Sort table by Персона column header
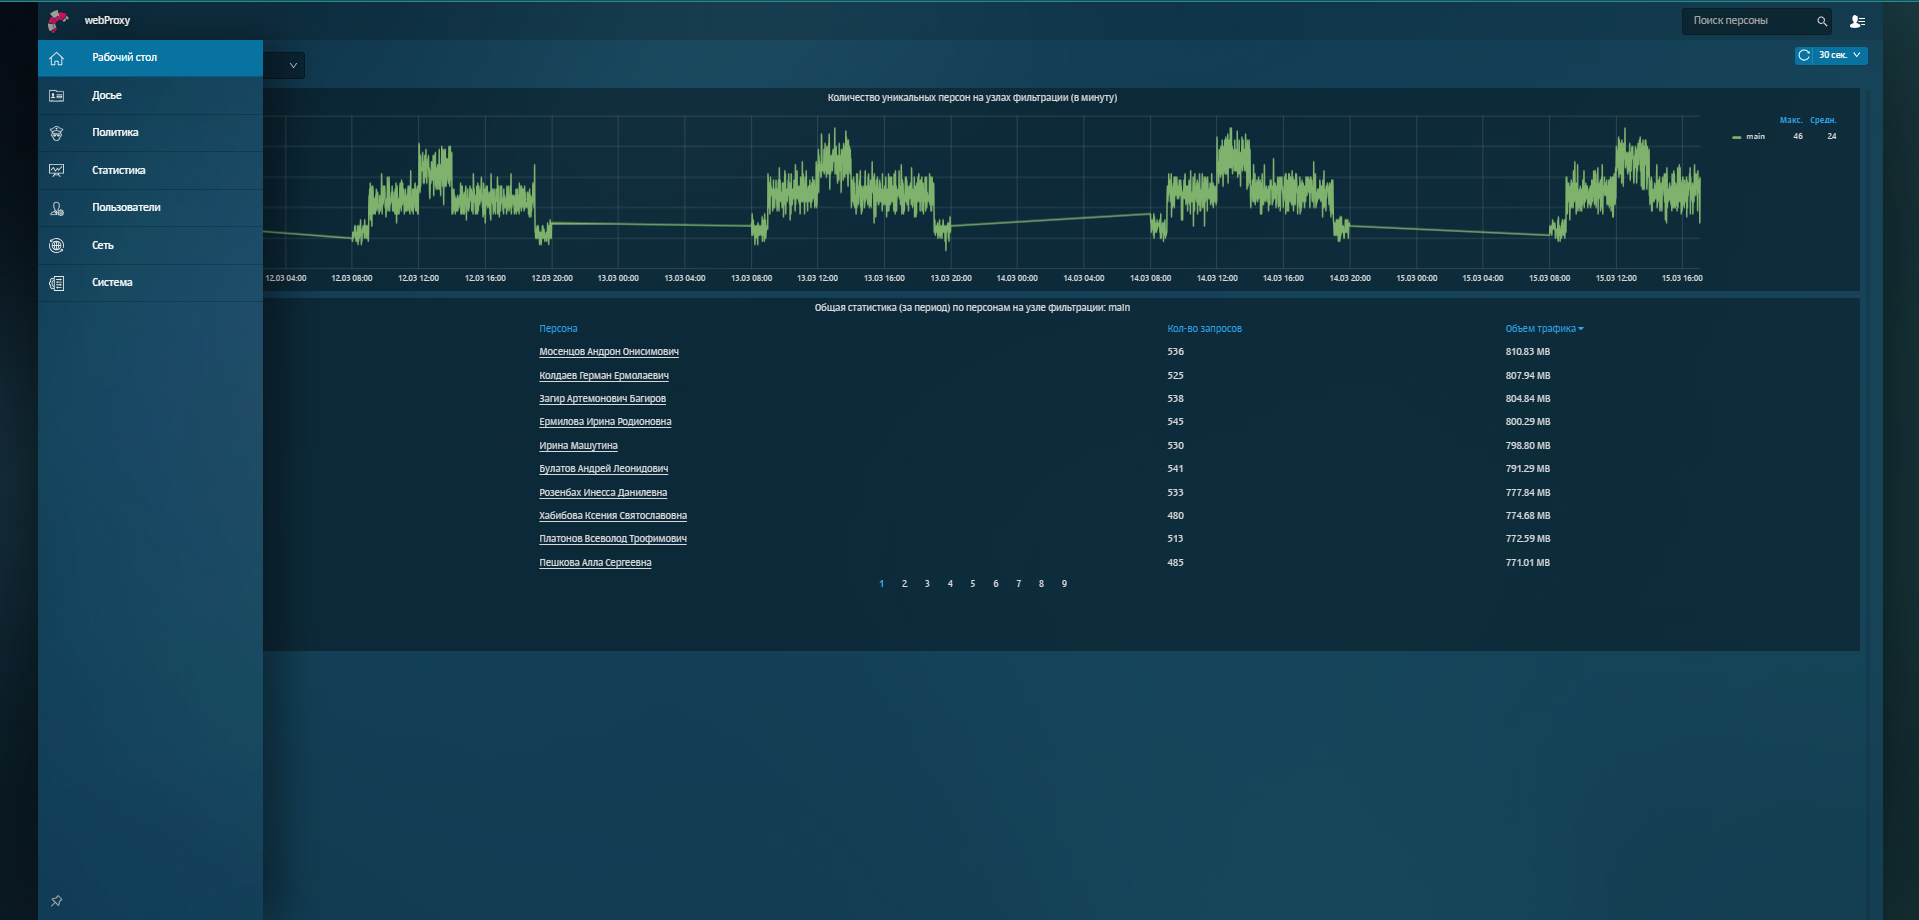Screen dimensions: 1919x920 [x=558, y=329]
